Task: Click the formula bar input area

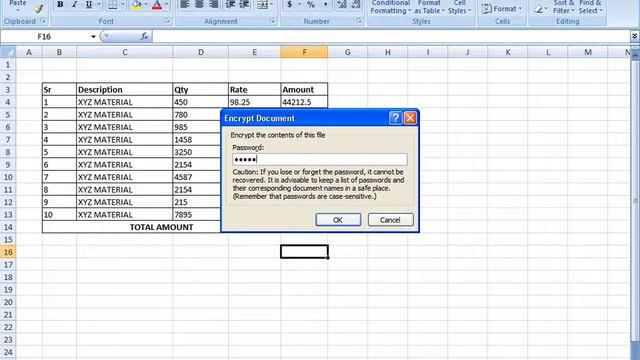Action: tap(391, 36)
